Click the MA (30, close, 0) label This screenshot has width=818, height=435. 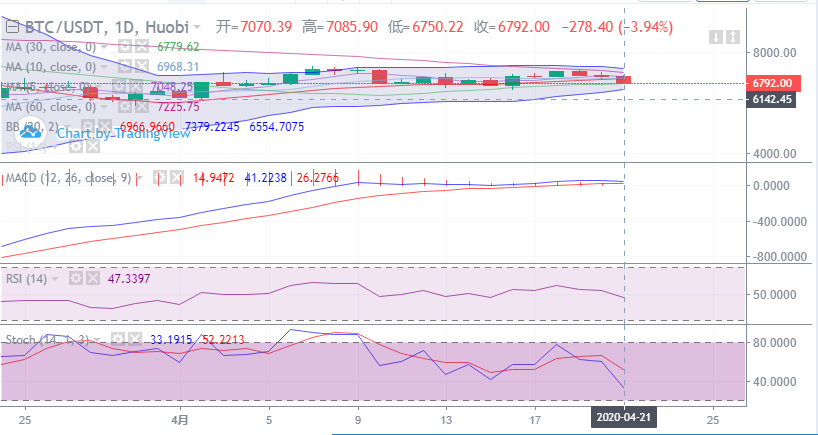pos(51,47)
